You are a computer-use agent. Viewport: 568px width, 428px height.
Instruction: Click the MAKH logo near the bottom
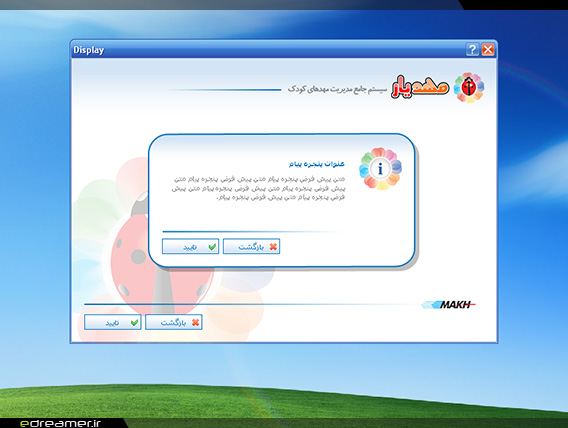(449, 305)
